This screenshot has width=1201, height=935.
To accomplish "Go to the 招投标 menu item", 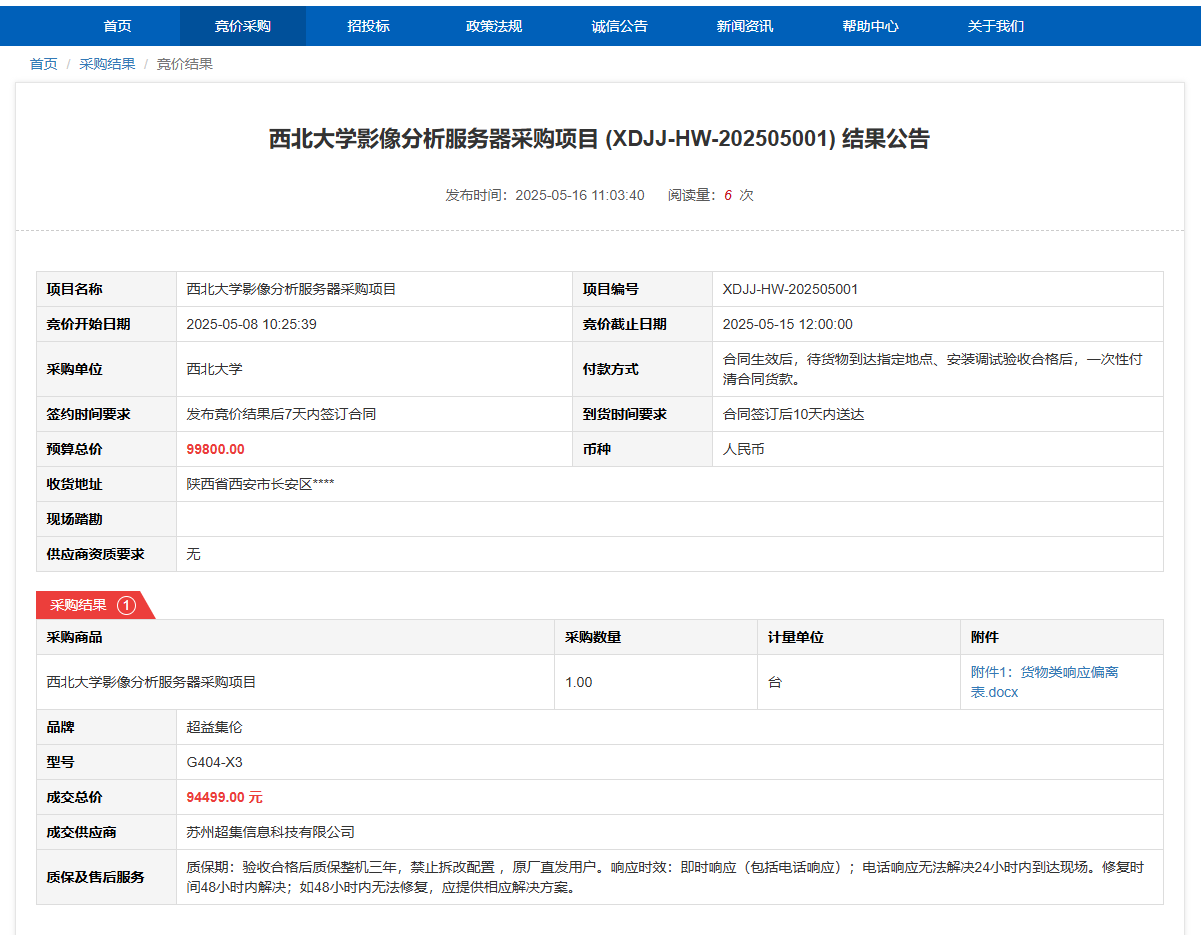I will click(368, 26).
